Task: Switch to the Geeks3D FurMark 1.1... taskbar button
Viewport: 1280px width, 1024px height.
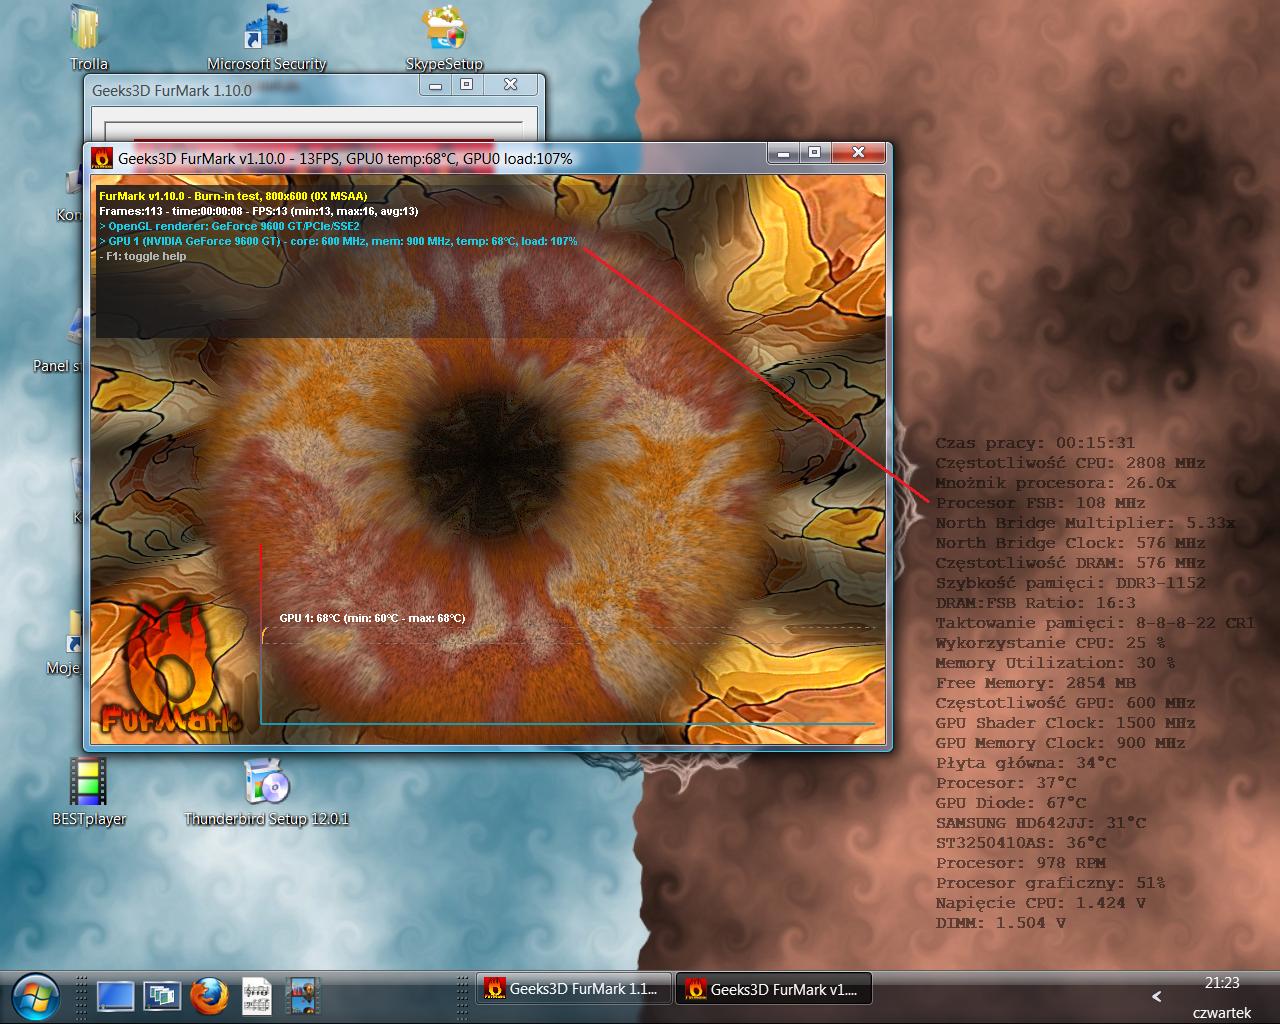Action: tap(573, 989)
